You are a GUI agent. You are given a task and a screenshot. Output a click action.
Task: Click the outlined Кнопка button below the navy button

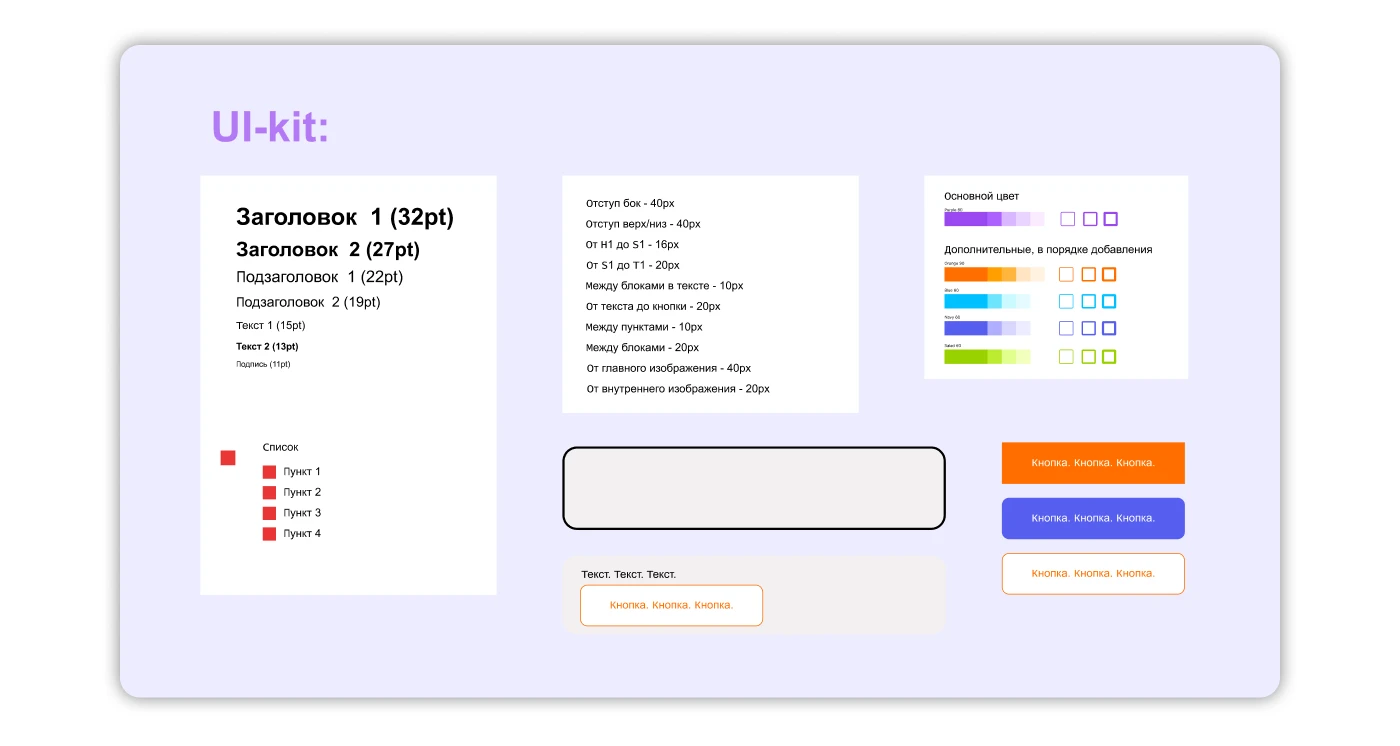(x=1093, y=574)
